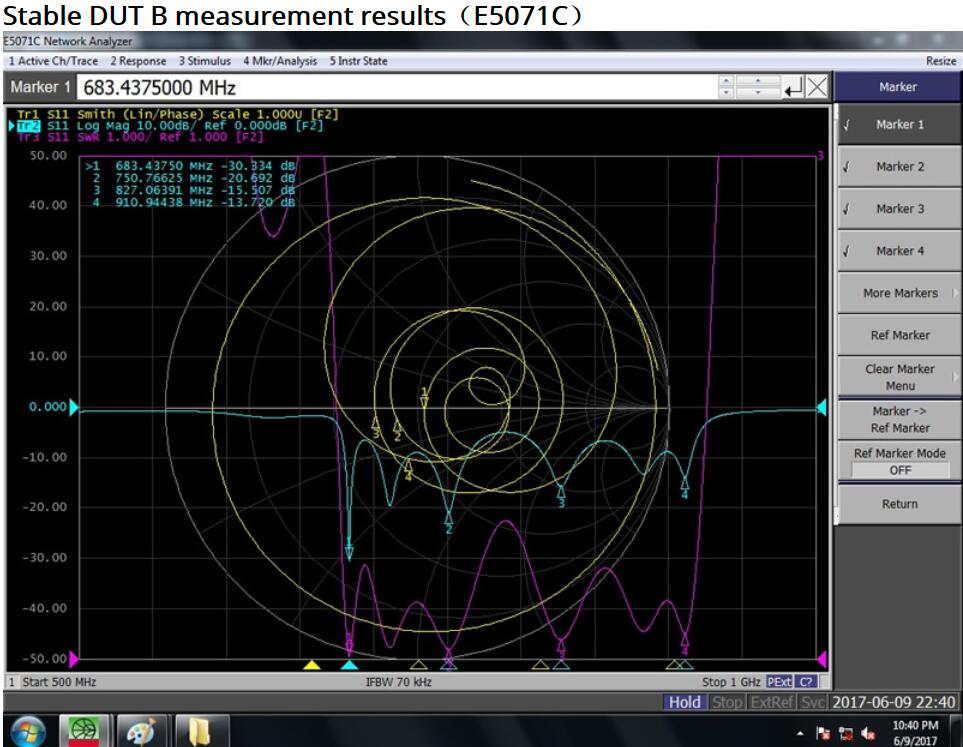Toggle the Marker 2 softkey
The height and width of the screenshot is (747, 963).
tap(899, 166)
